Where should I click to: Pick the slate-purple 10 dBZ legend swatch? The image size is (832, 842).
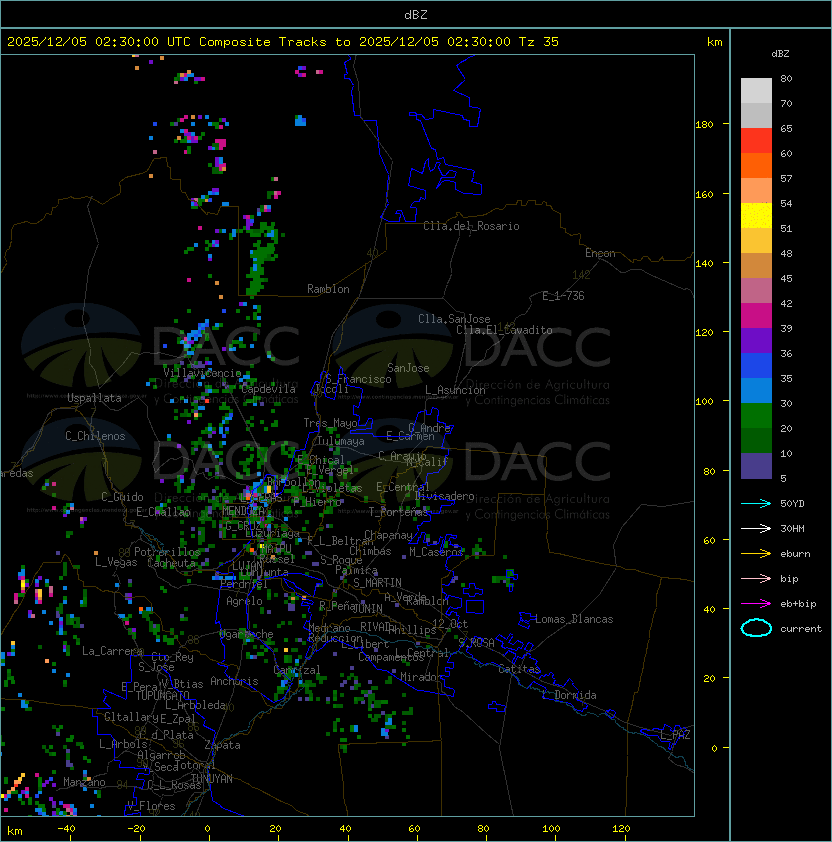coord(756,466)
